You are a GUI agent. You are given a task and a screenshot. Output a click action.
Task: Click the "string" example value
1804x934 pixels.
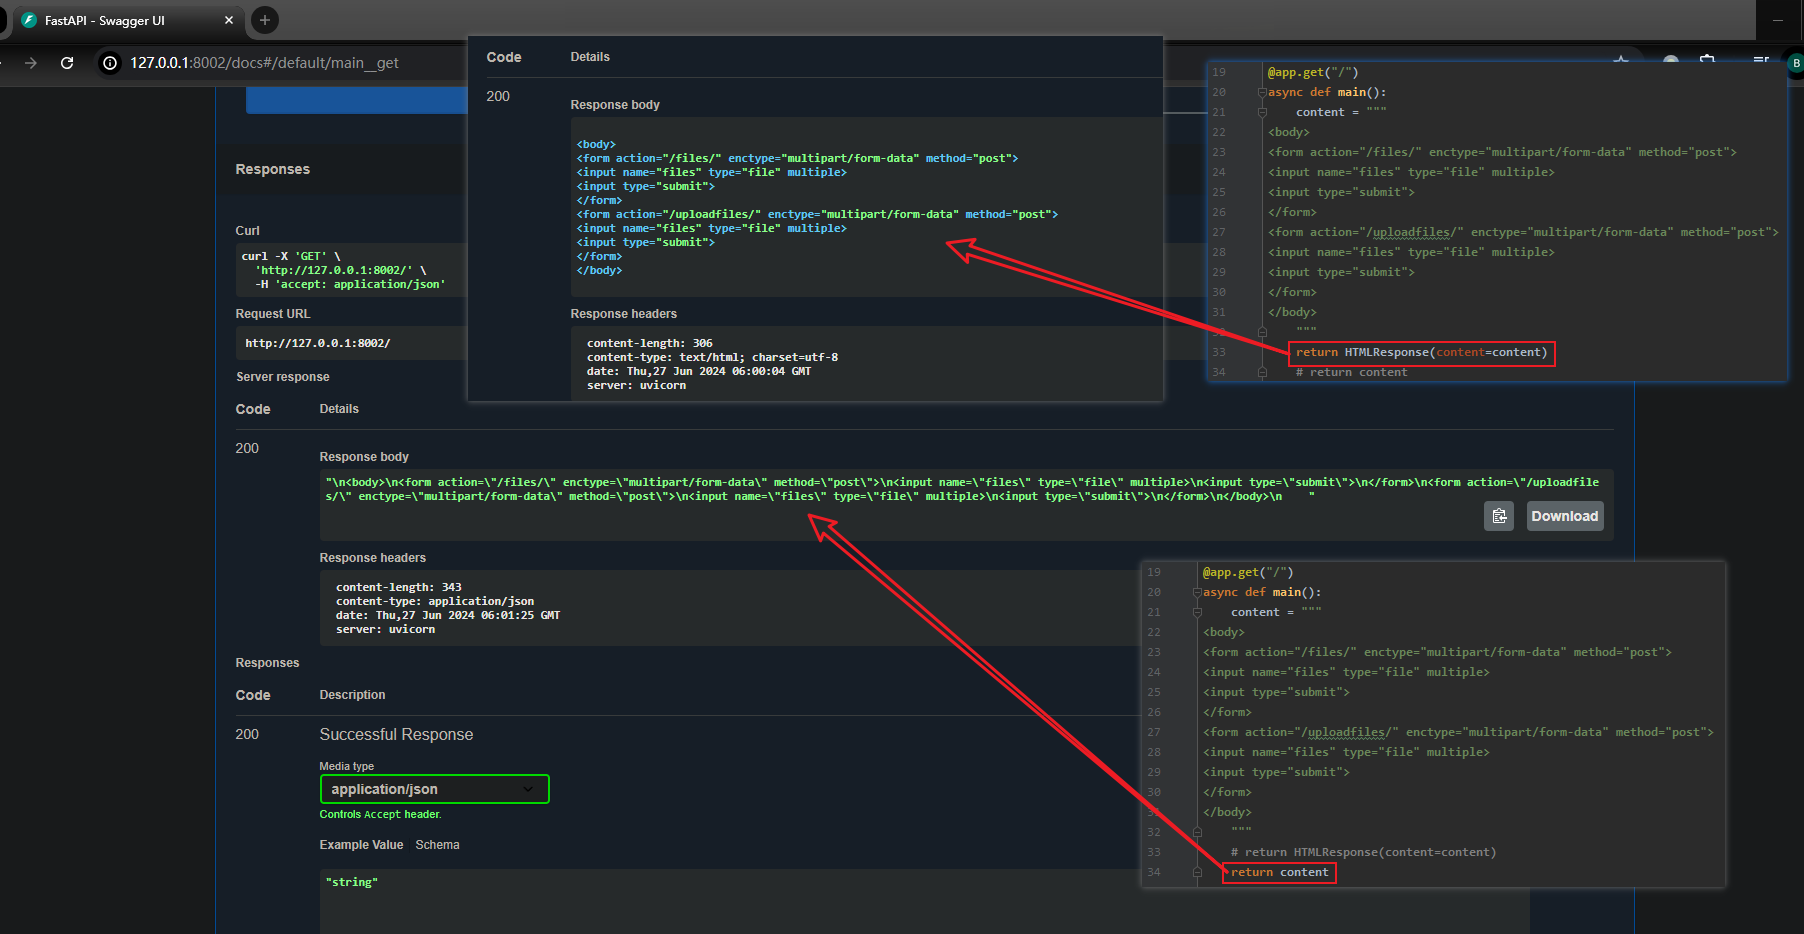352,882
